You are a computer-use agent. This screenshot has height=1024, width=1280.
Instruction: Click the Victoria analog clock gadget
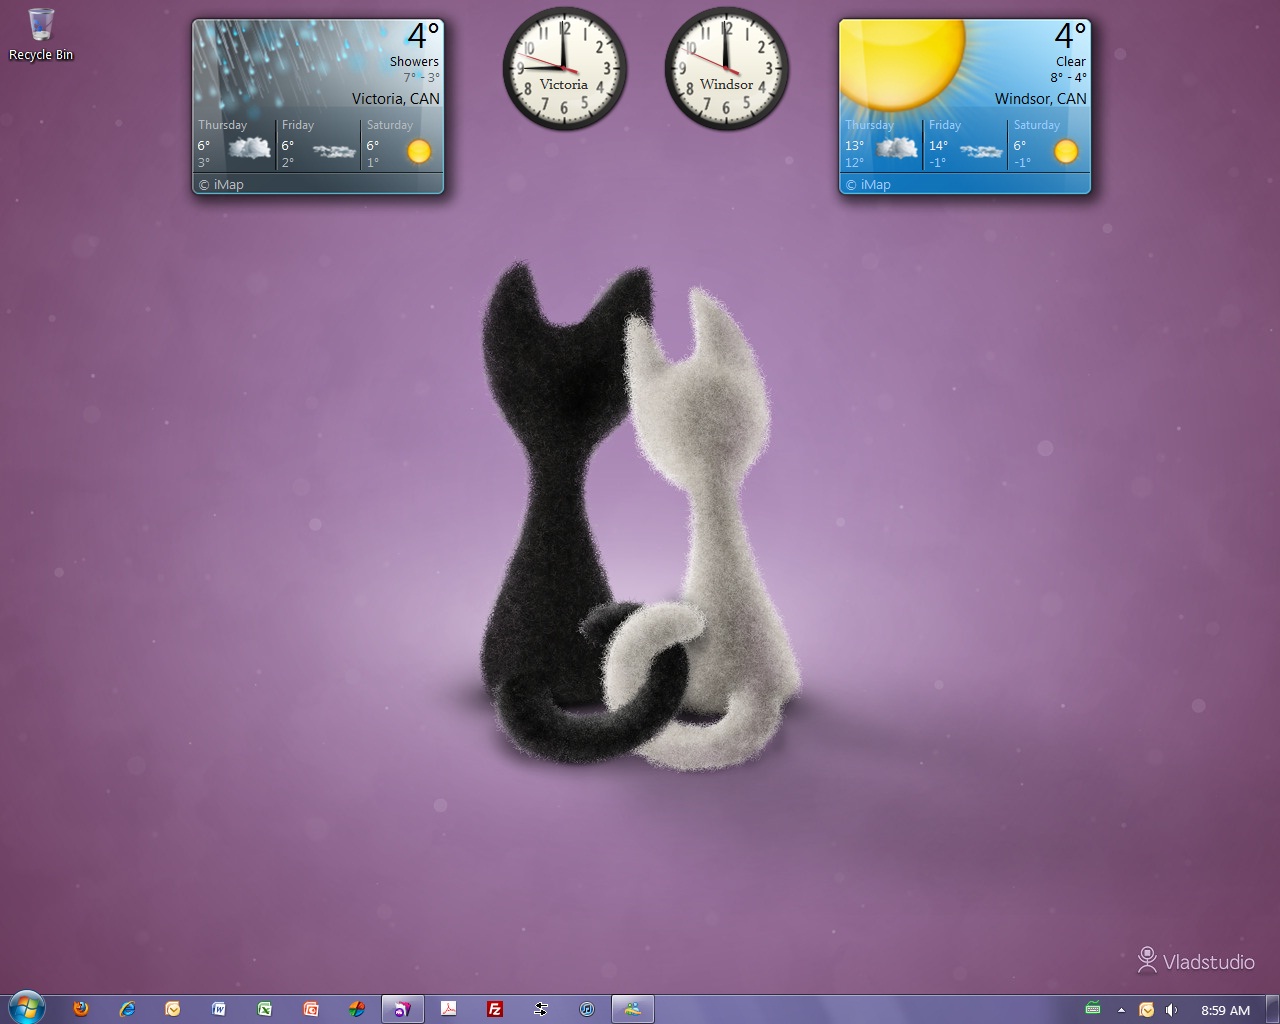(x=564, y=68)
